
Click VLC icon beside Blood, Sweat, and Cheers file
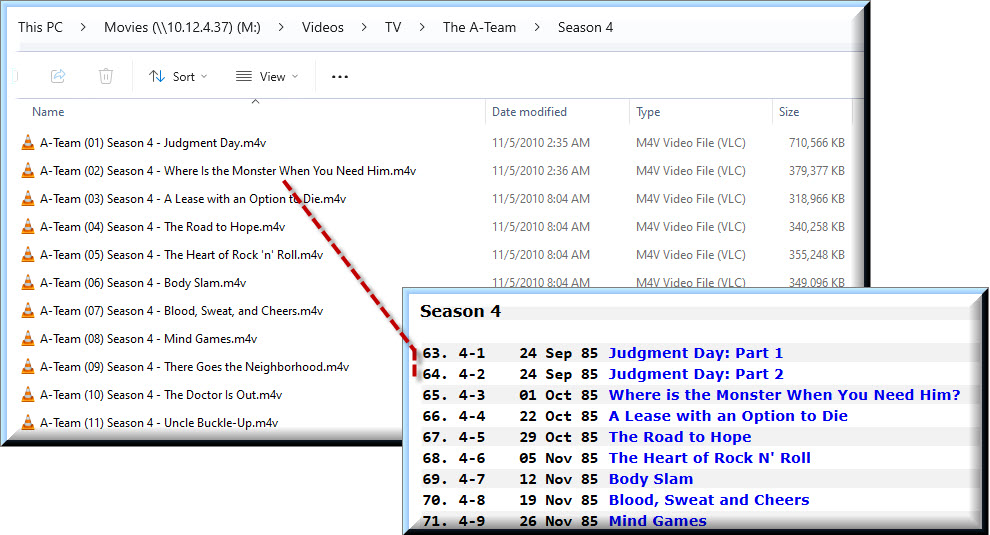[x=28, y=310]
